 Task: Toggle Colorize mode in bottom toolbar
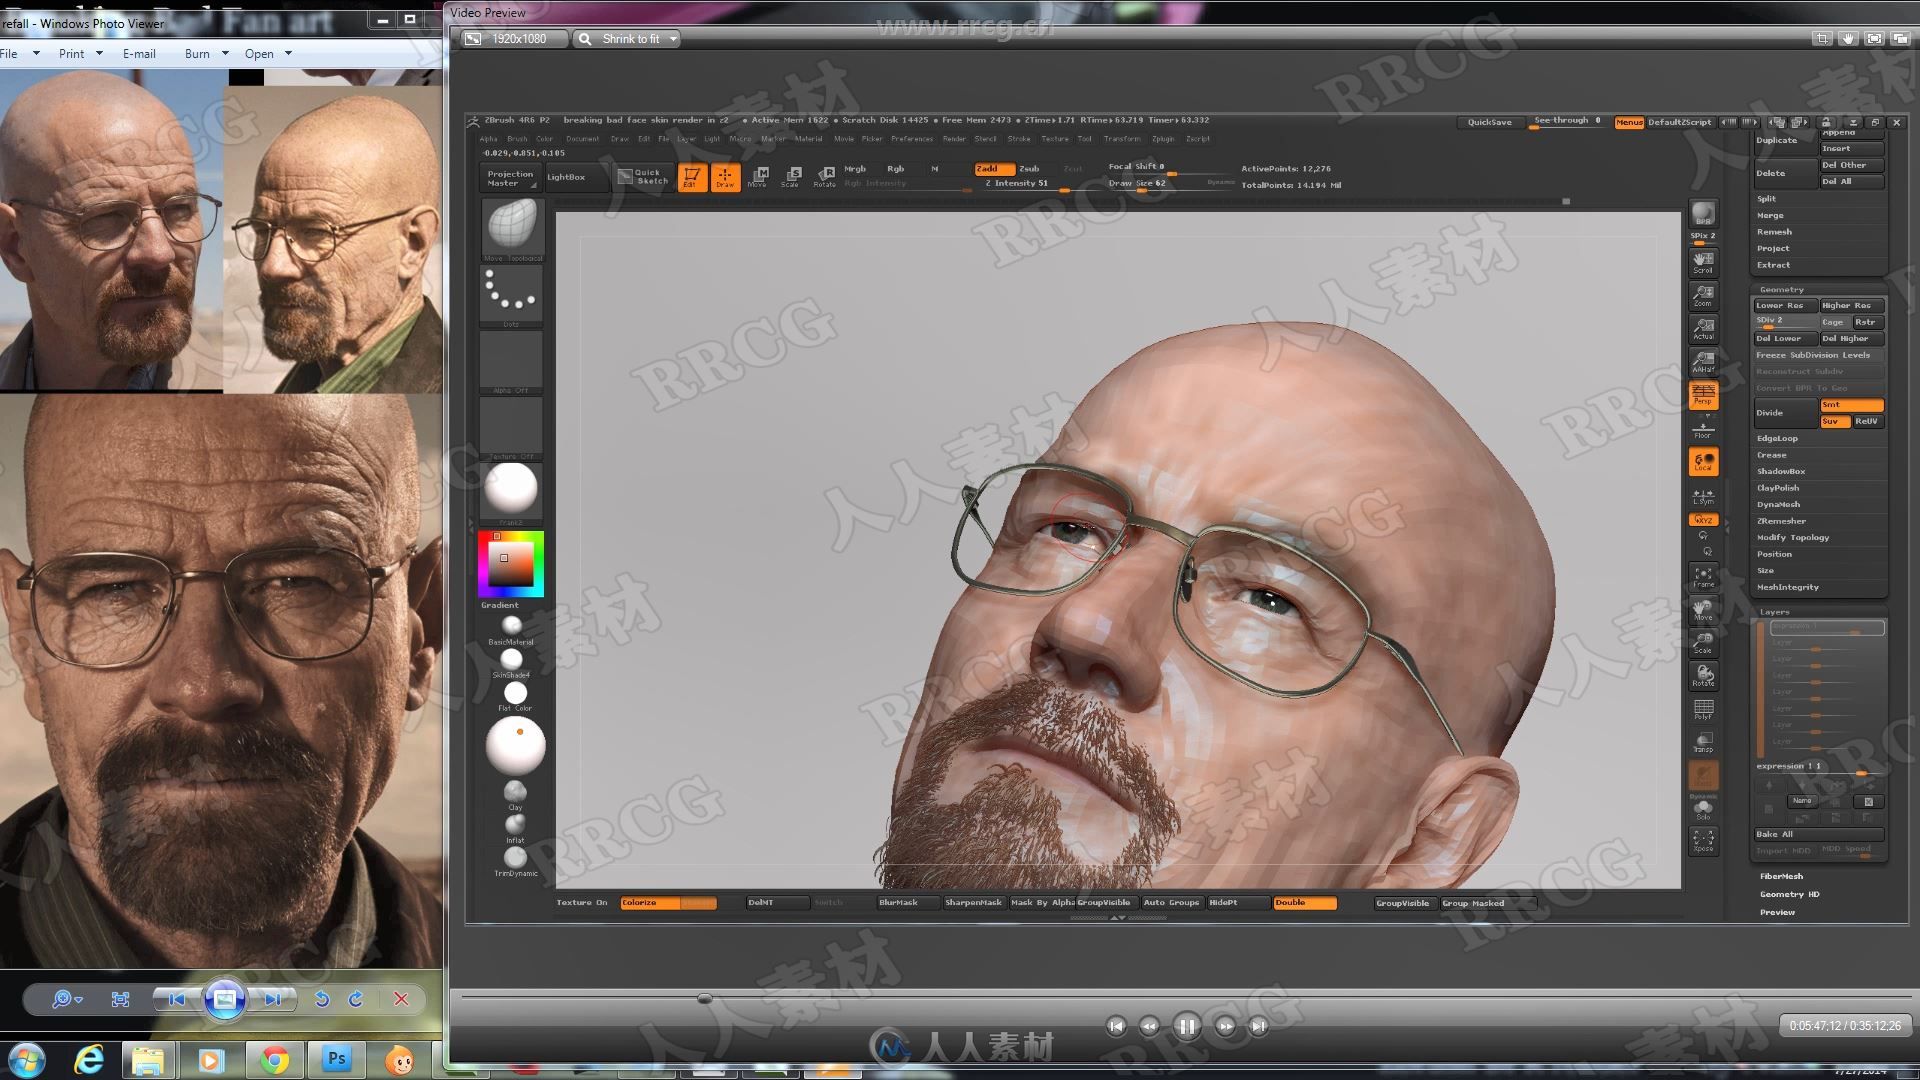pyautogui.click(x=644, y=902)
